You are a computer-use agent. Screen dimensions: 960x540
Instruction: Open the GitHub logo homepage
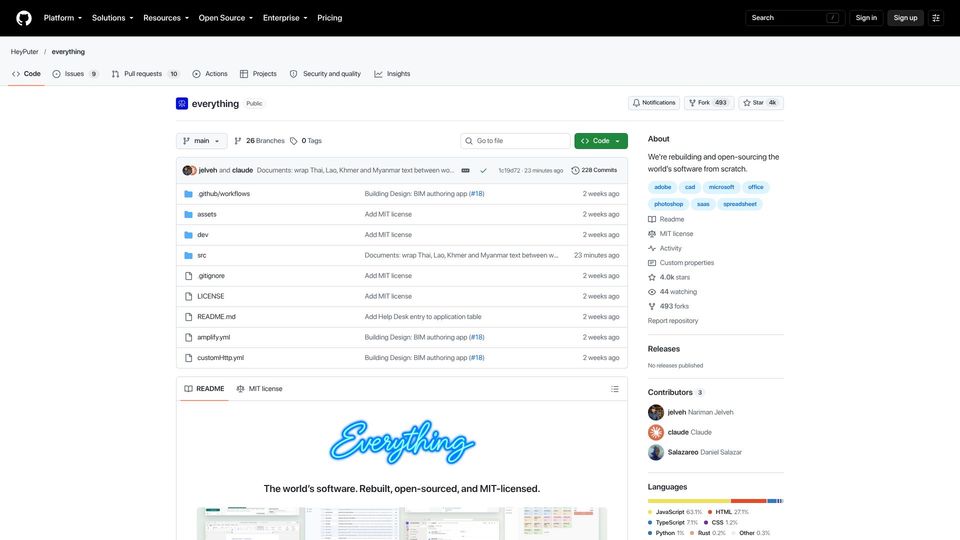[24, 18]
